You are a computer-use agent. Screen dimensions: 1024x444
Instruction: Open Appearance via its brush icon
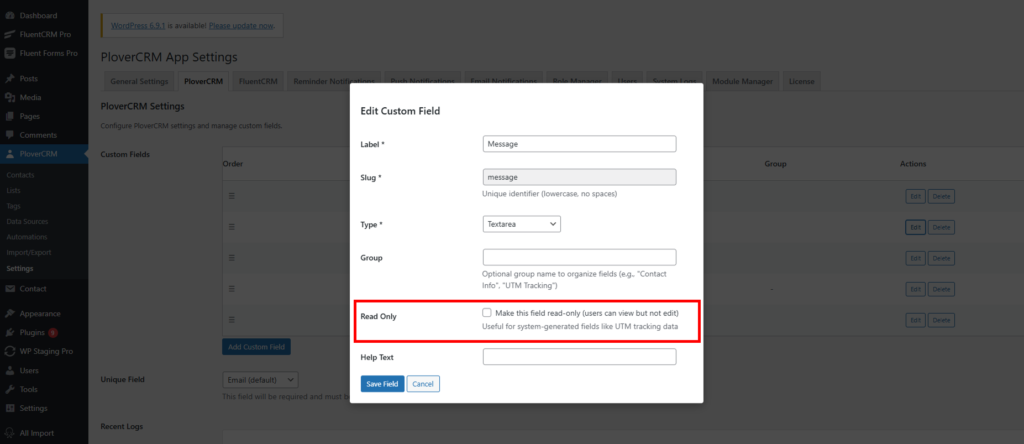click(9, 313)
